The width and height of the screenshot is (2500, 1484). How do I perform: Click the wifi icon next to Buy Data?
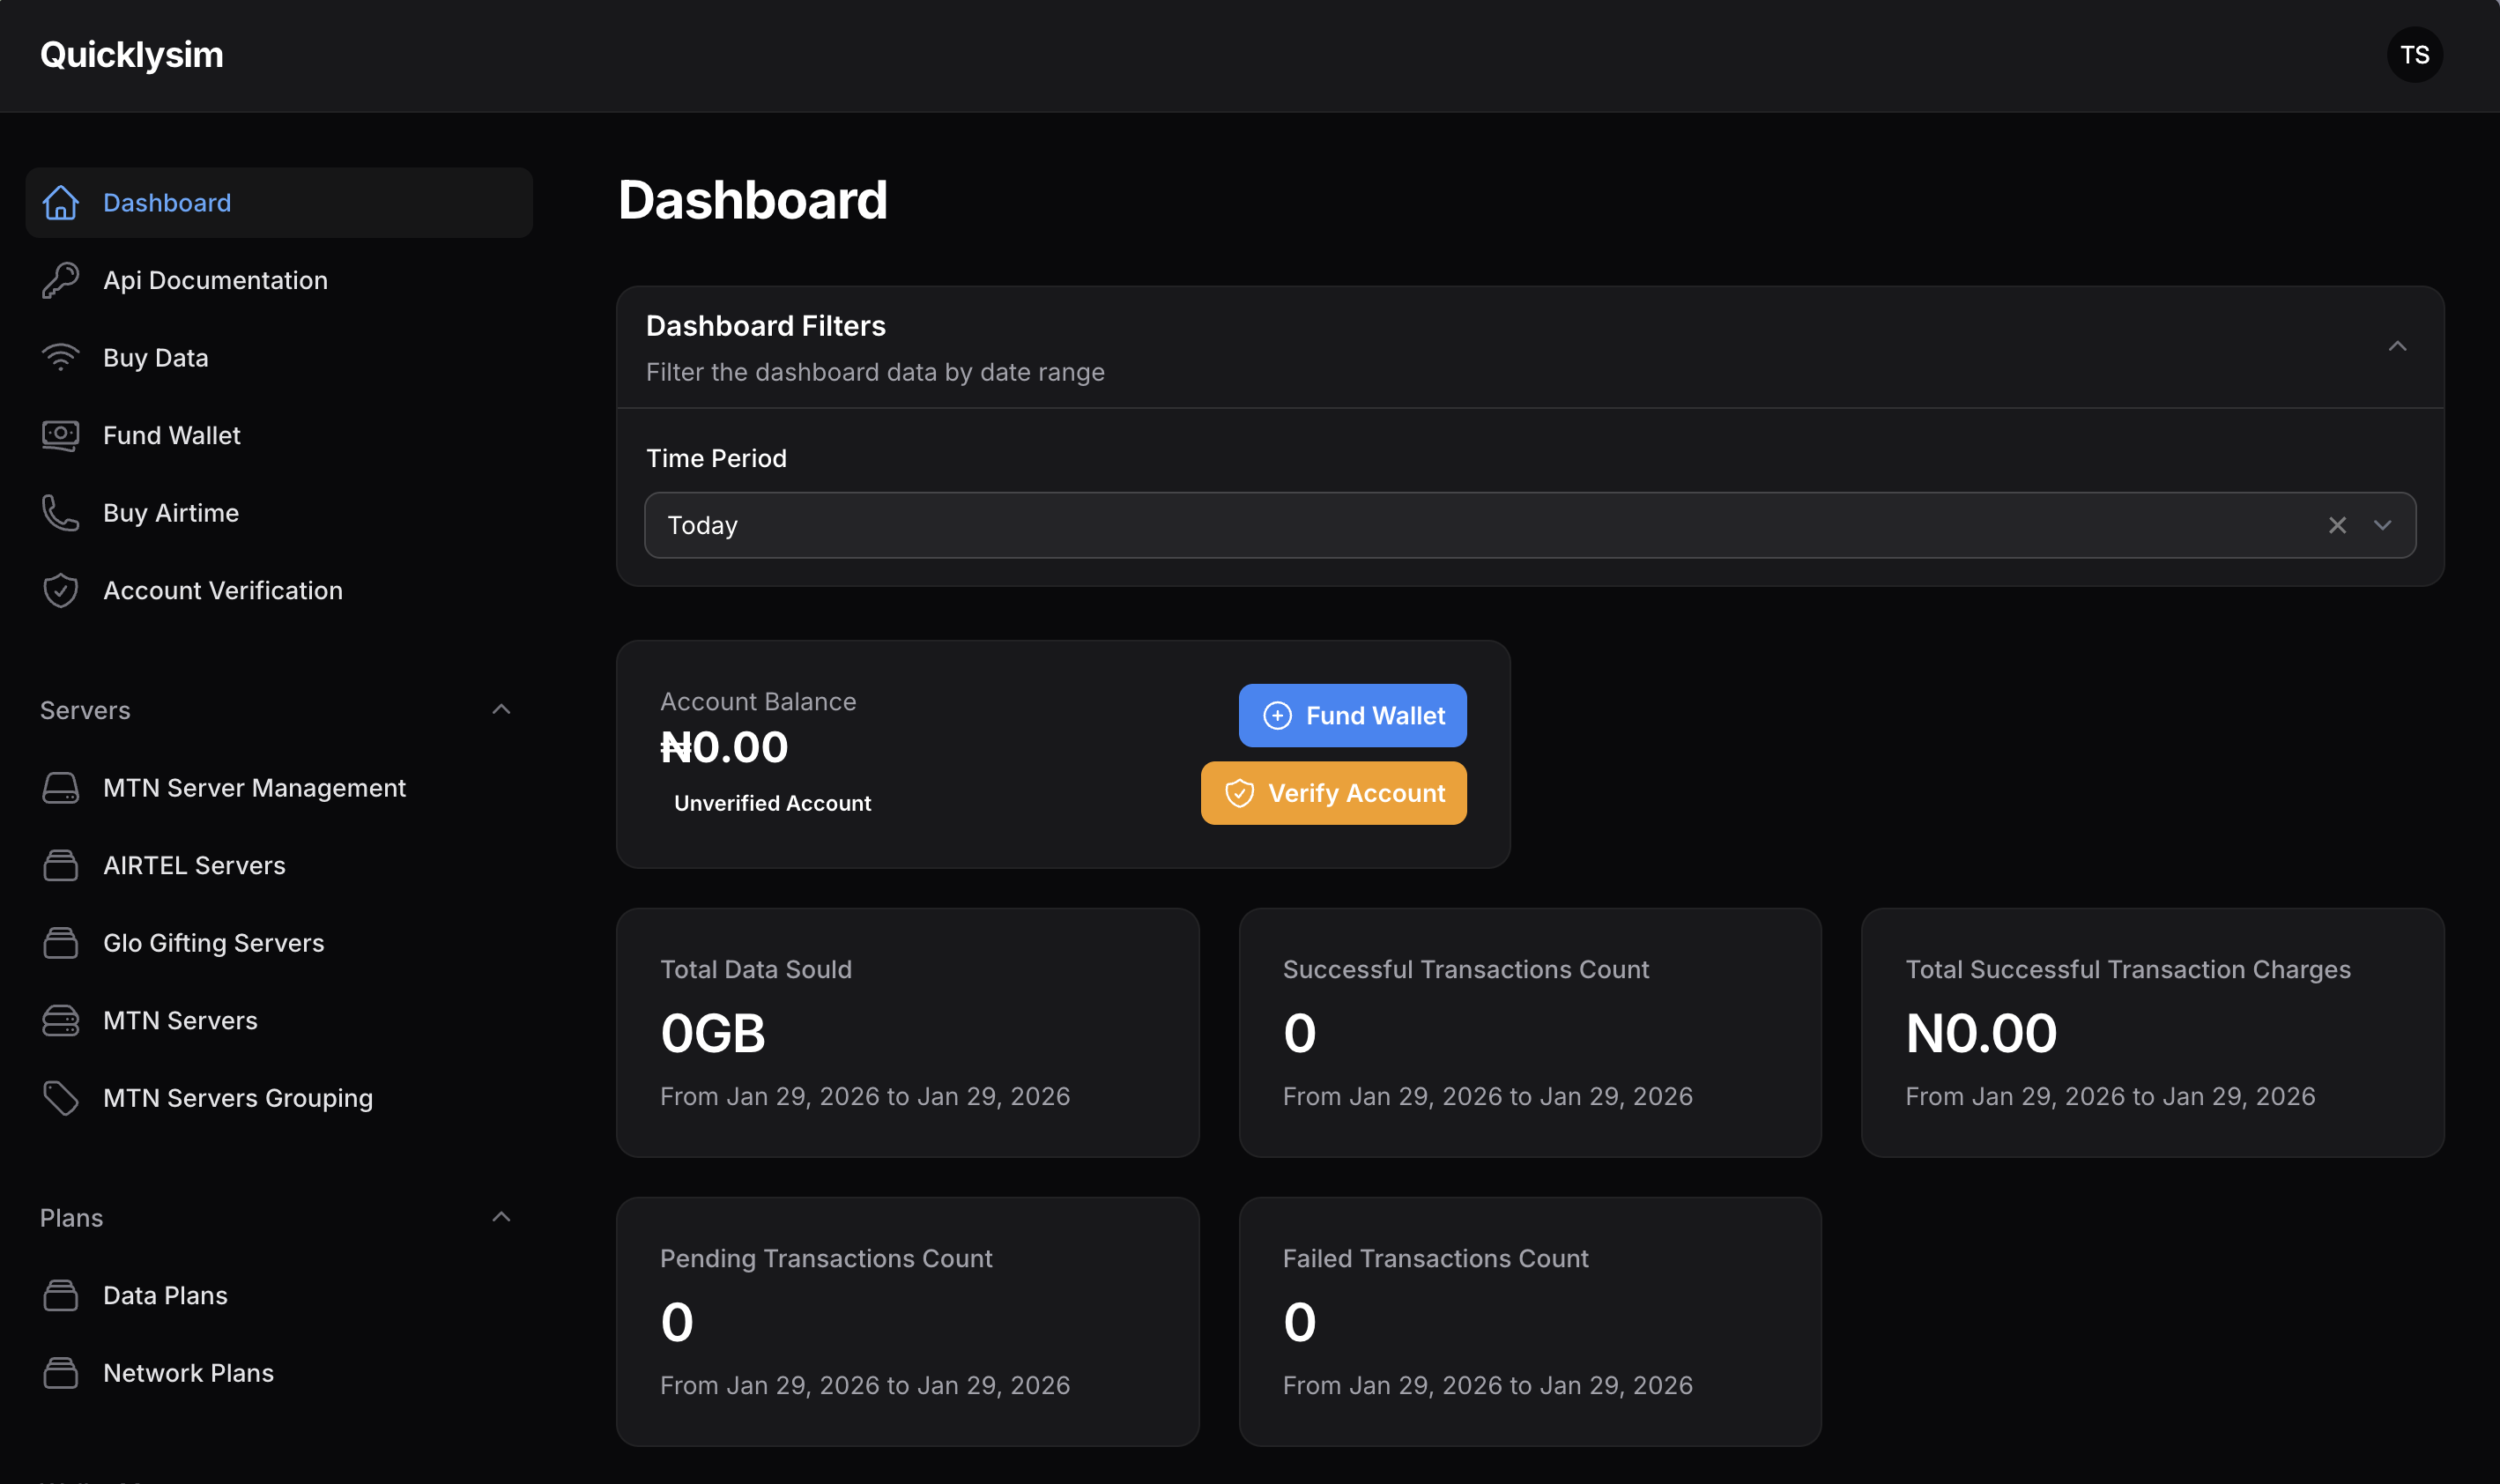pyautogui.click(x=60, y=358)
